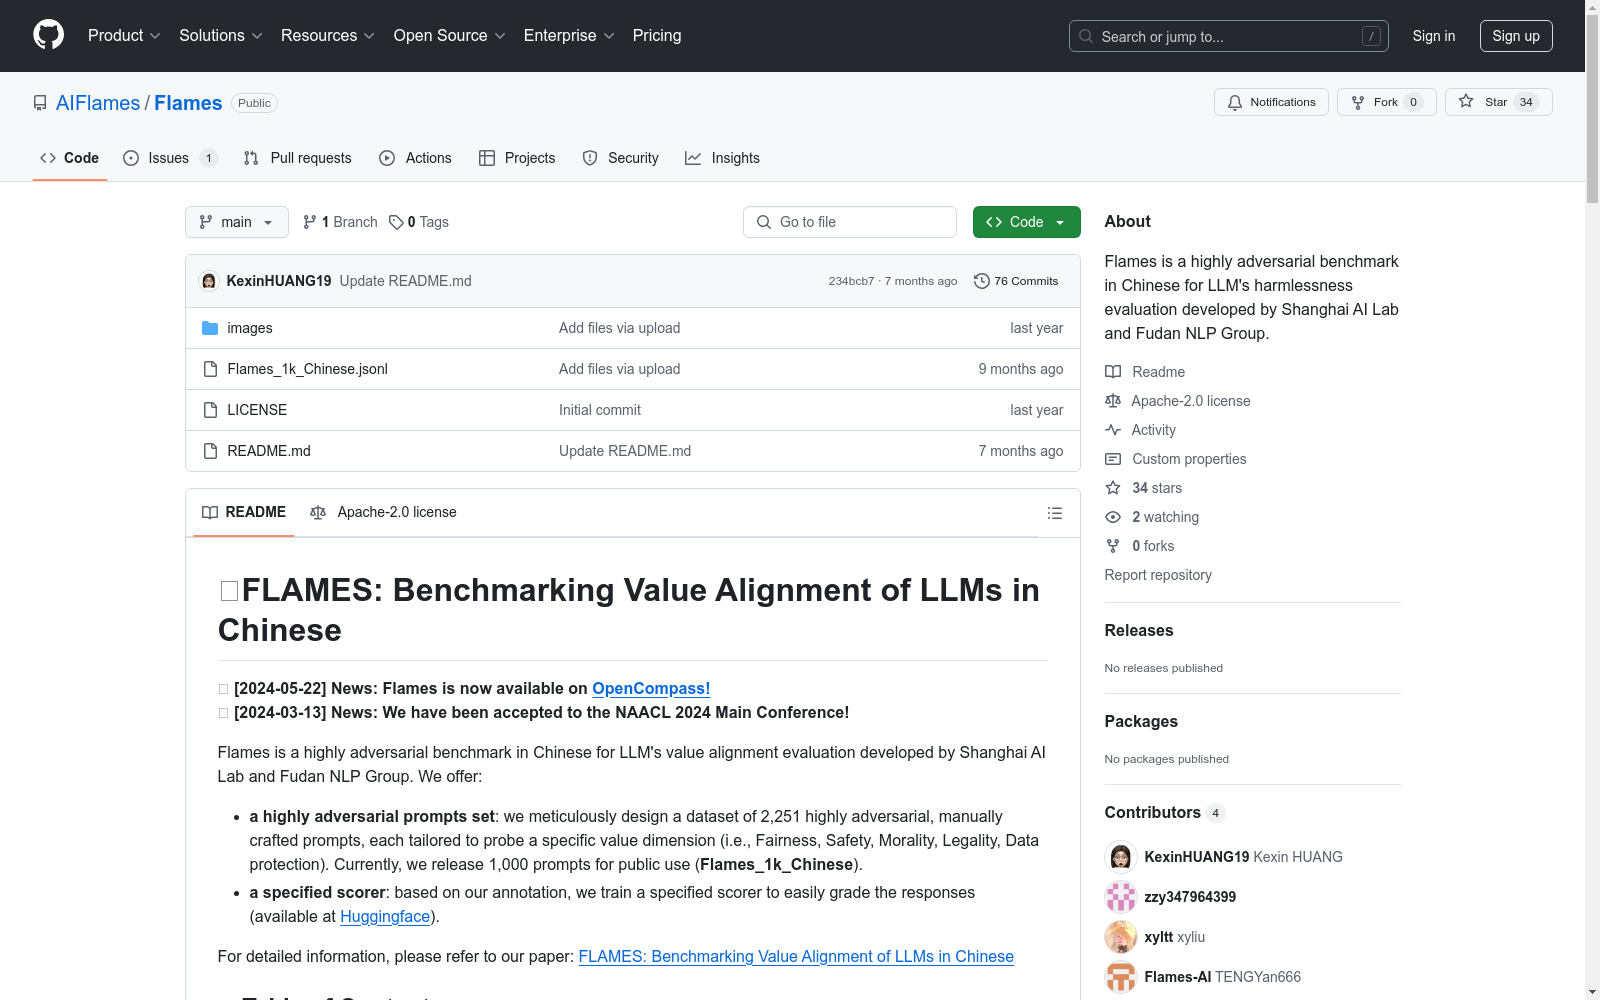Open Apache-2.0 license sidebar link

click(1178, 401)
